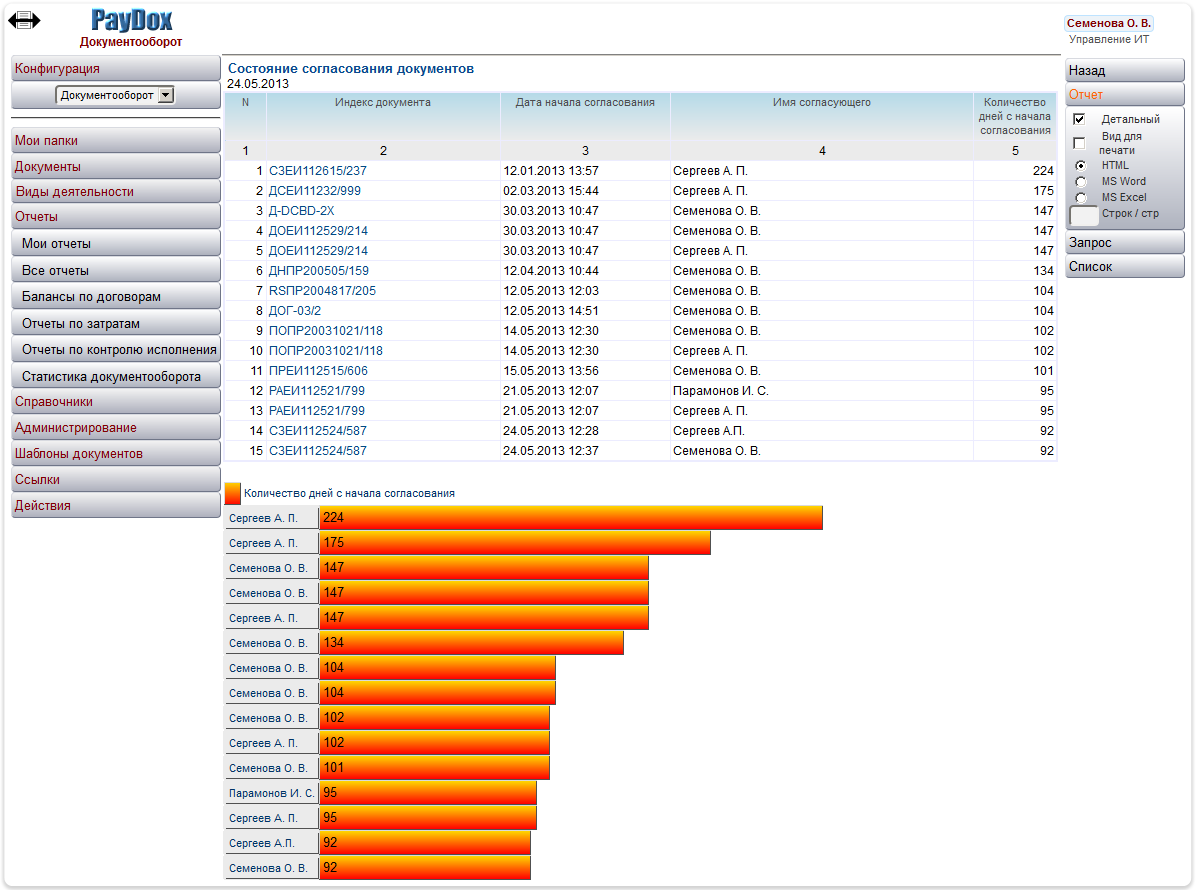Open Статистика документооборота report
This screenshot has height=890, width=1196.
pos(115,377)
